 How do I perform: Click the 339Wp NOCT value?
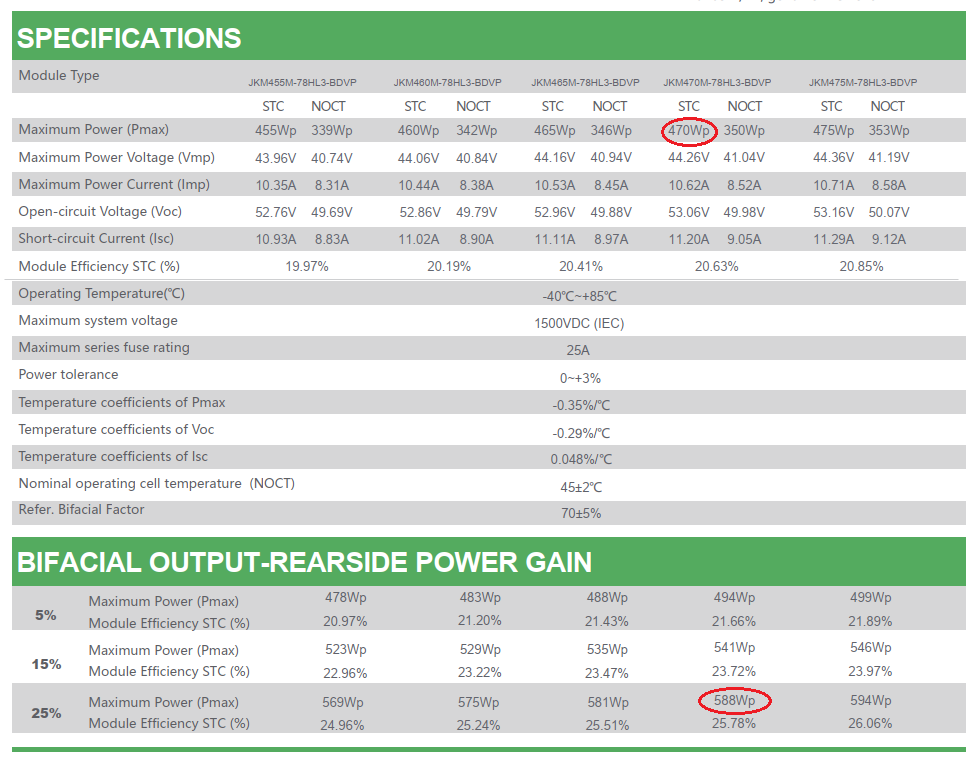(332, 131)
